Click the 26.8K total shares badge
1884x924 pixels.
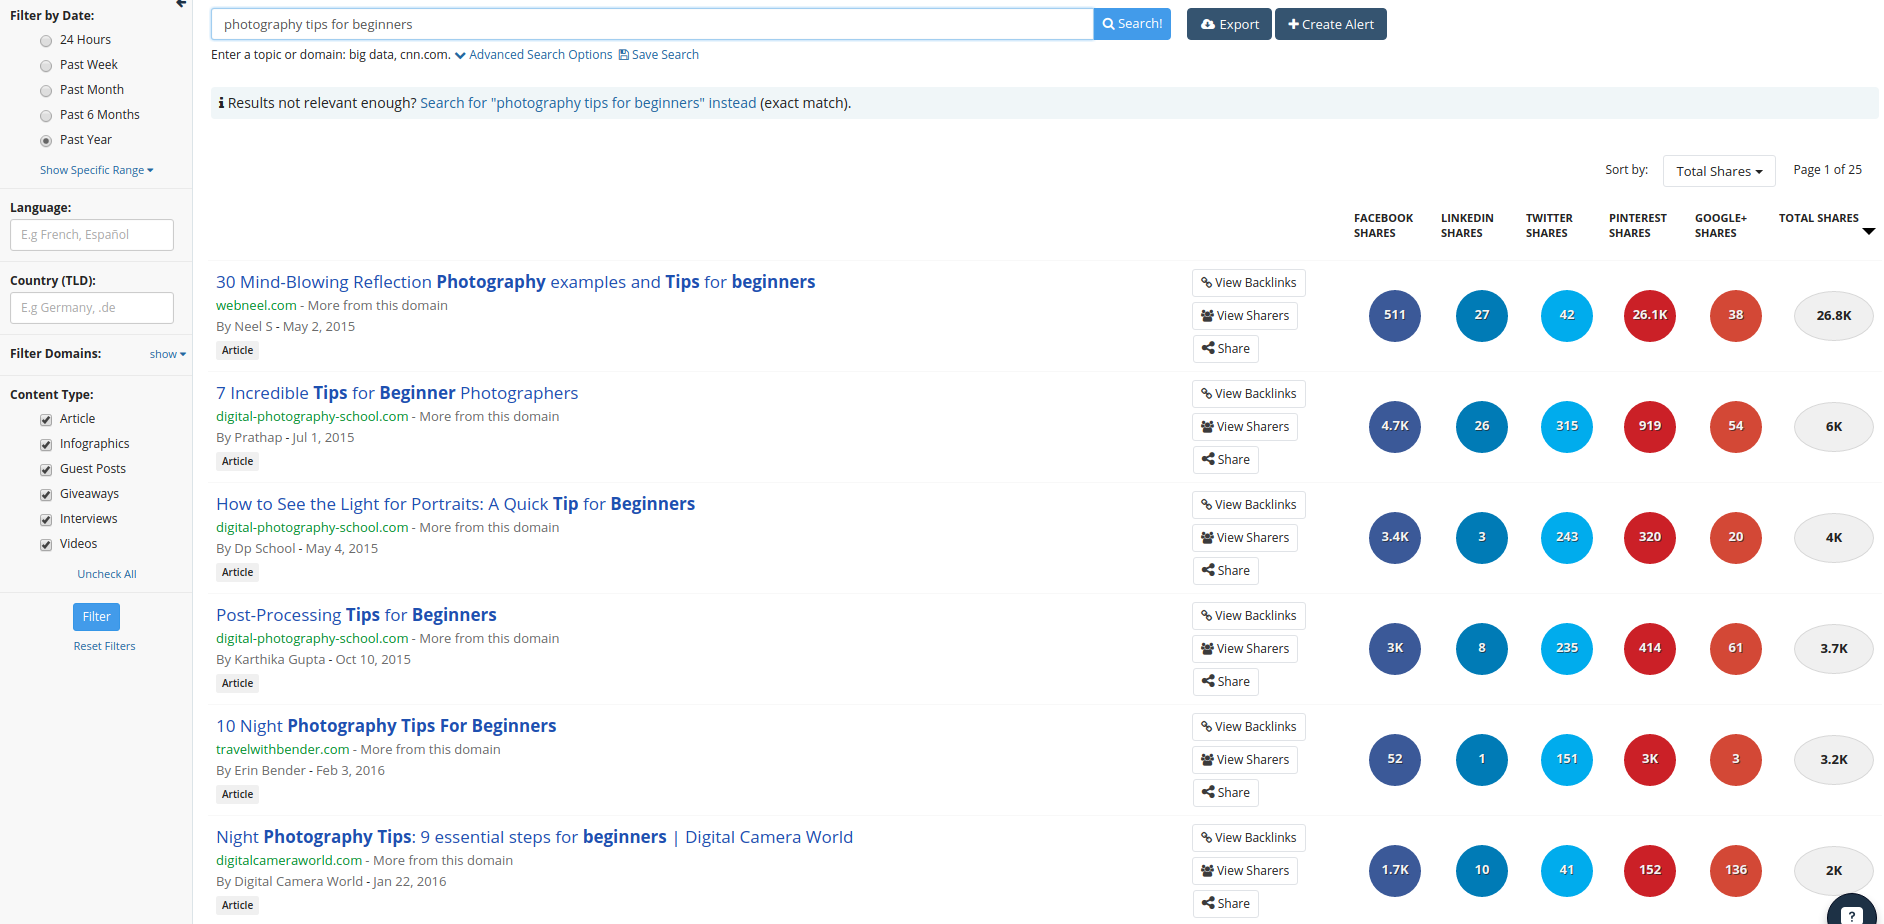point(1833,316)
